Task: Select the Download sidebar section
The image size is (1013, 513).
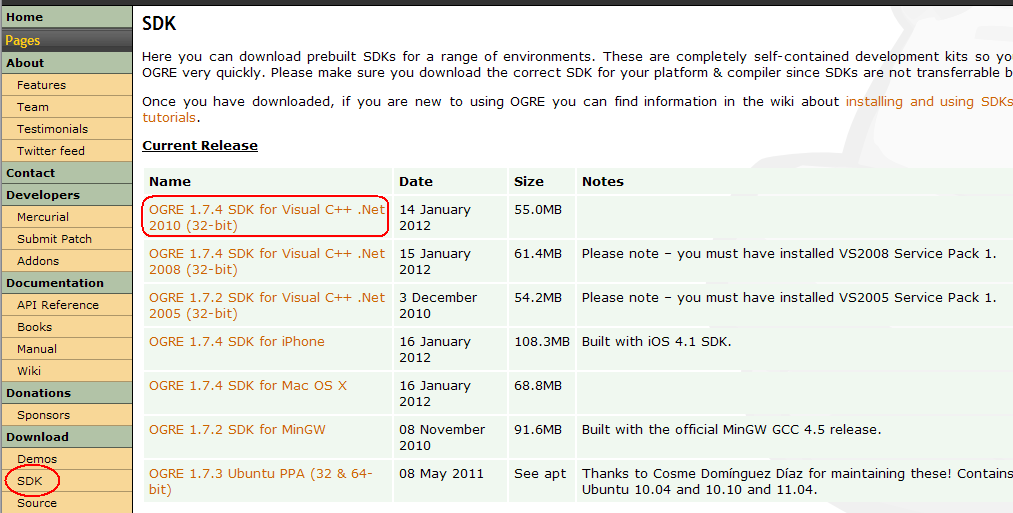Action: pos(67,437)
